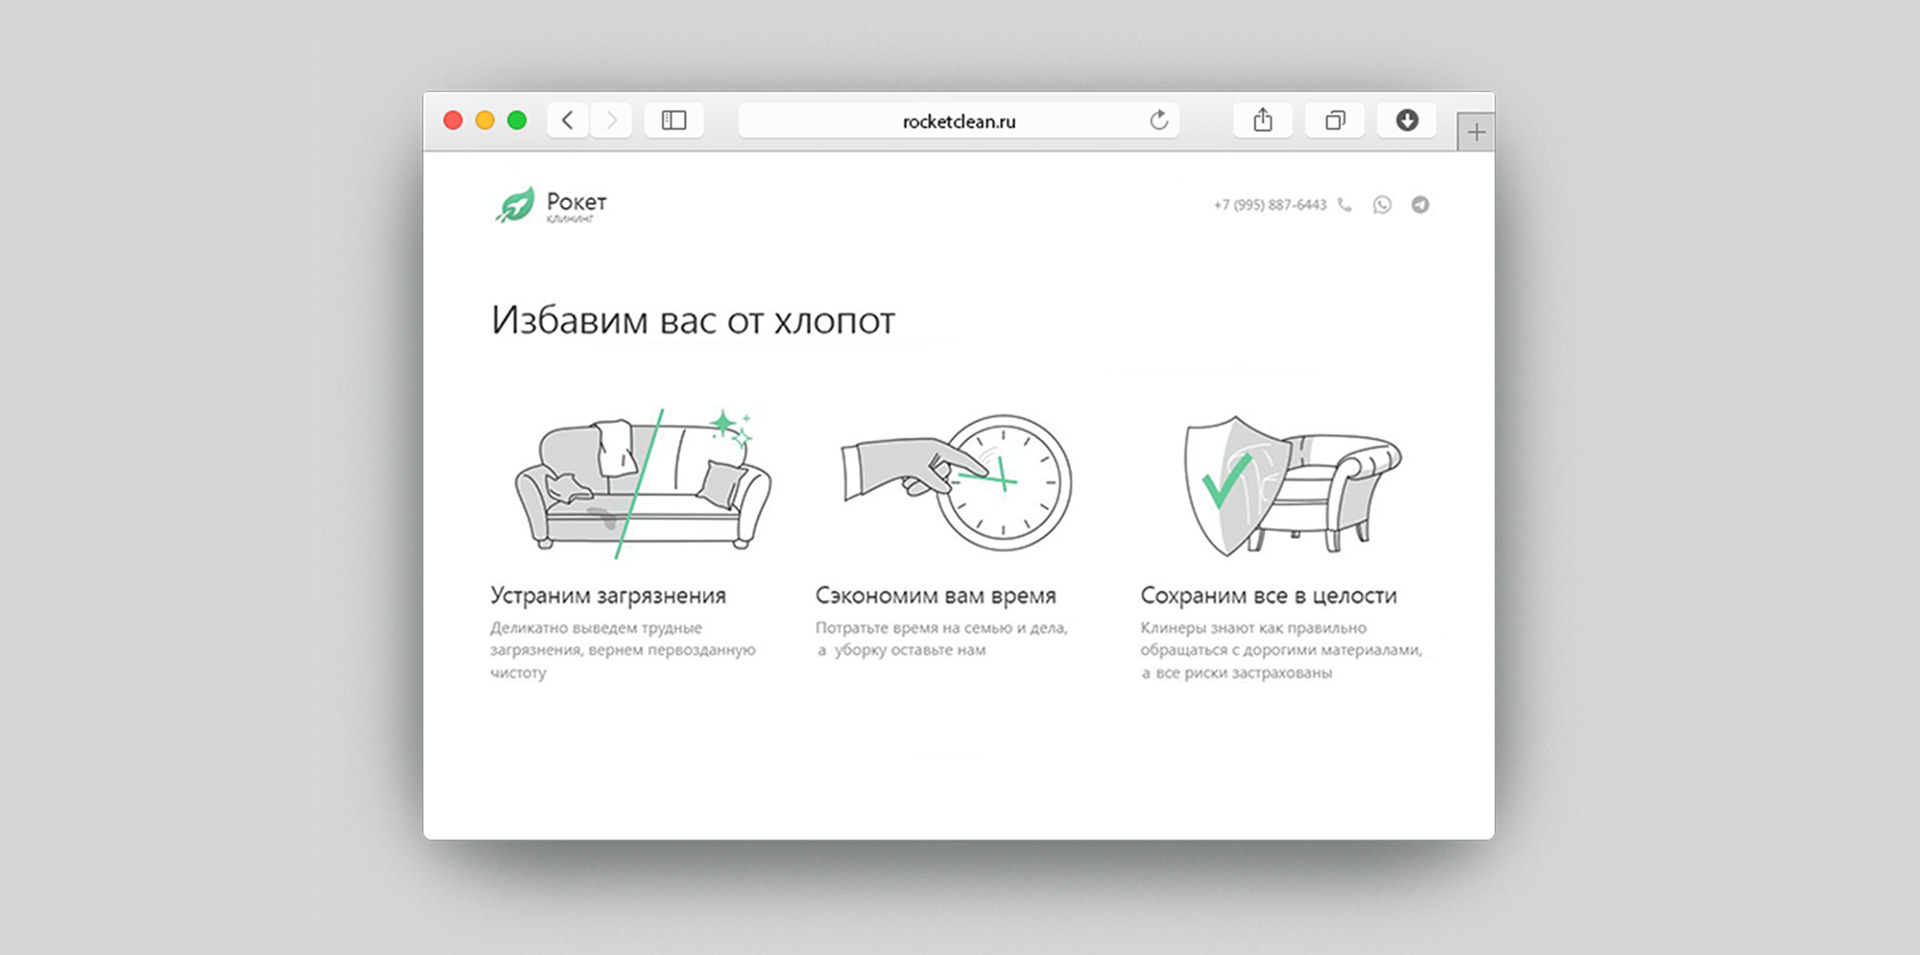Screen dimensions: 1920x955
Task: Click the 'клининг' logo subtitle
Action: point(570,219)
